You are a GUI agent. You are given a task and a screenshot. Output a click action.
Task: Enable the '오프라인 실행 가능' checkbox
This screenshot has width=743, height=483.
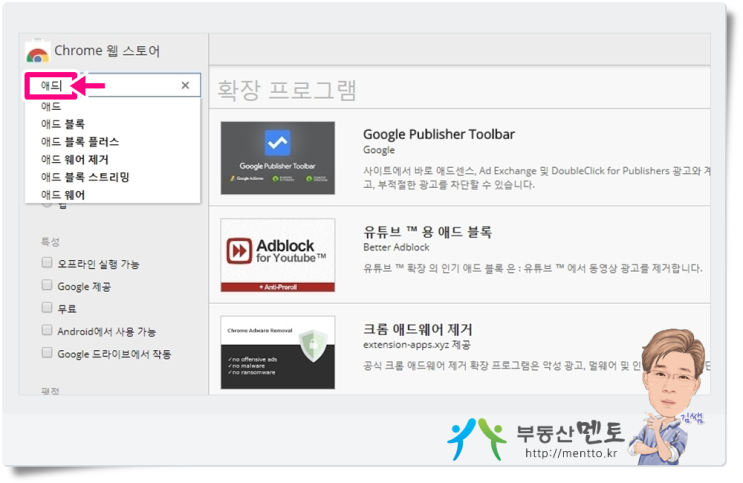47,263
